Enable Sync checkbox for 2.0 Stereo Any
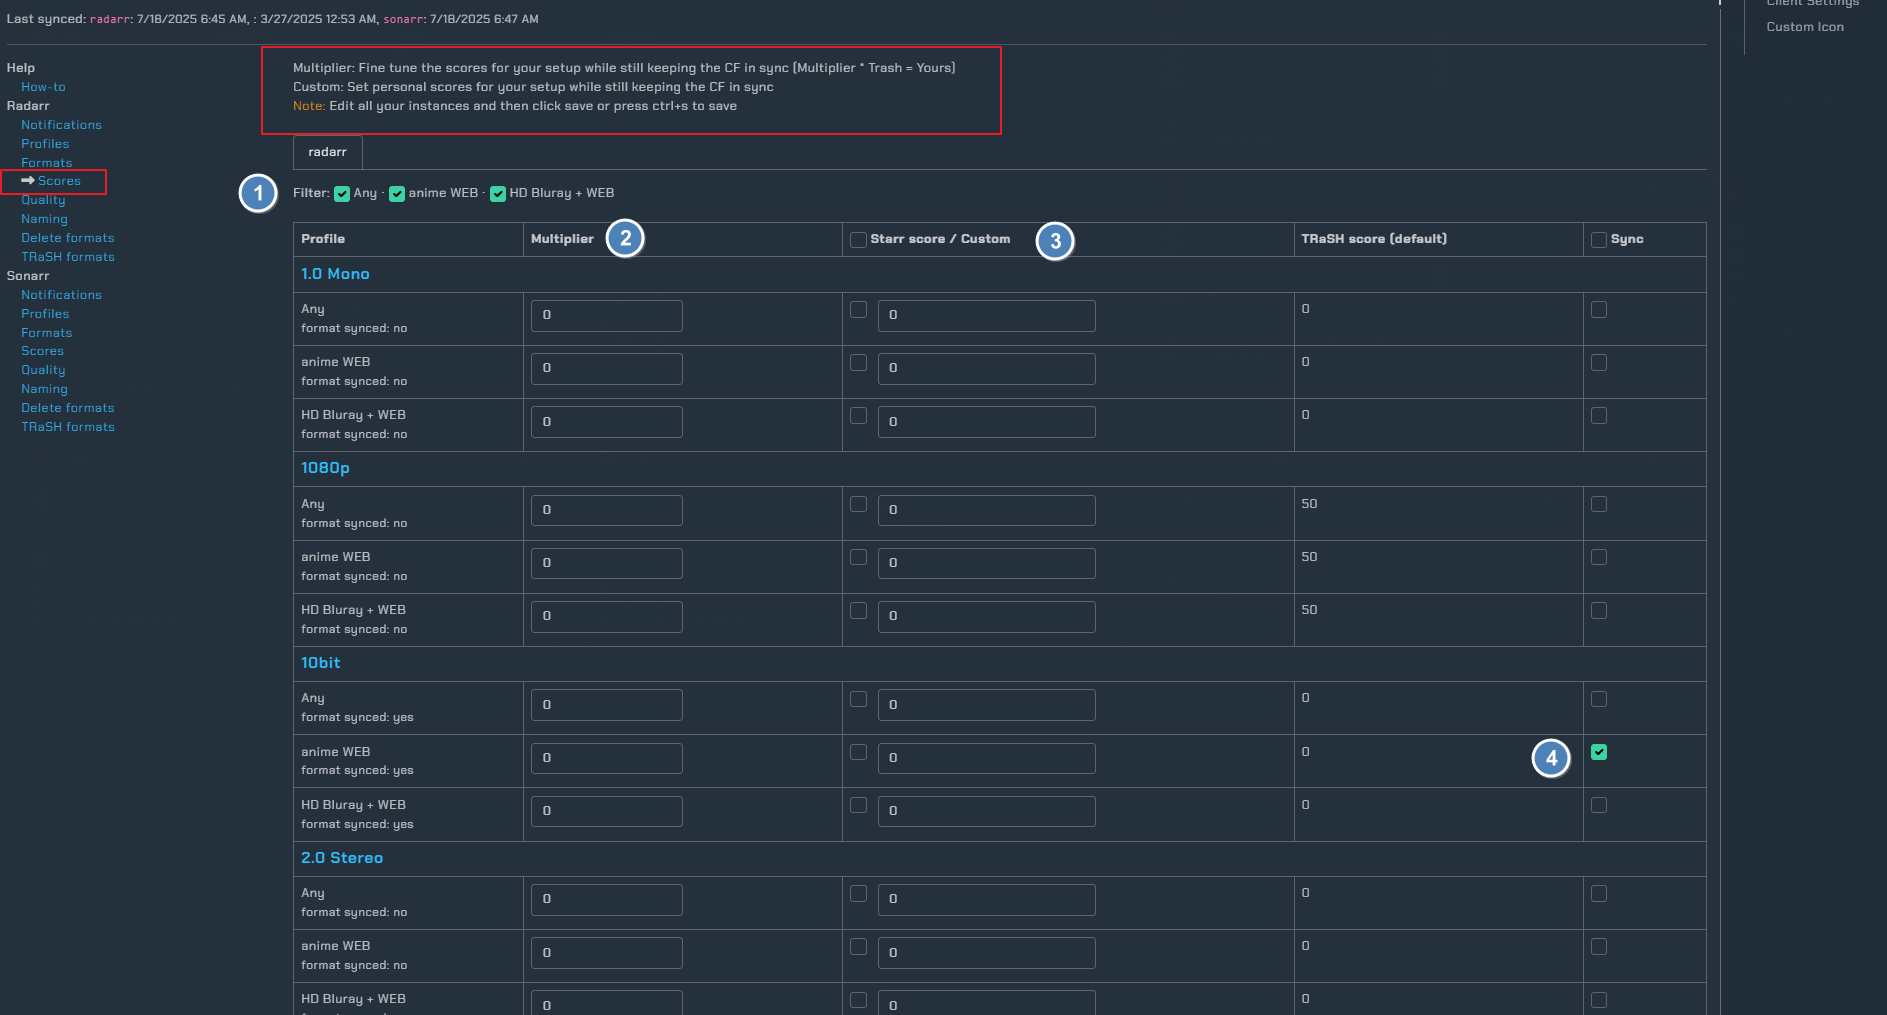Screen dimensions: 1887x1015 [x=1599, y=894]
